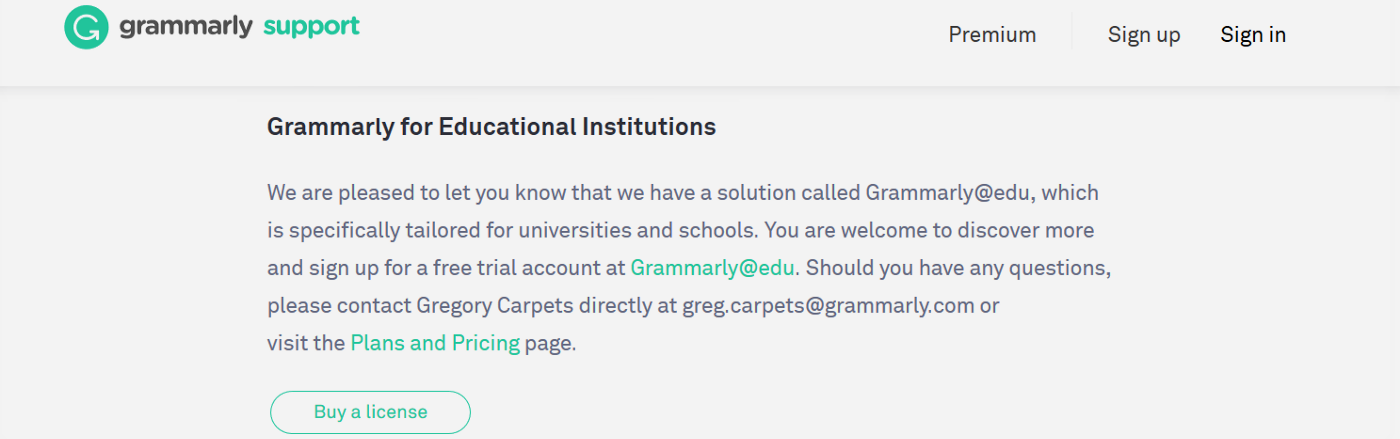
Task: Click the Buy a license button
Action: point(370,412)
